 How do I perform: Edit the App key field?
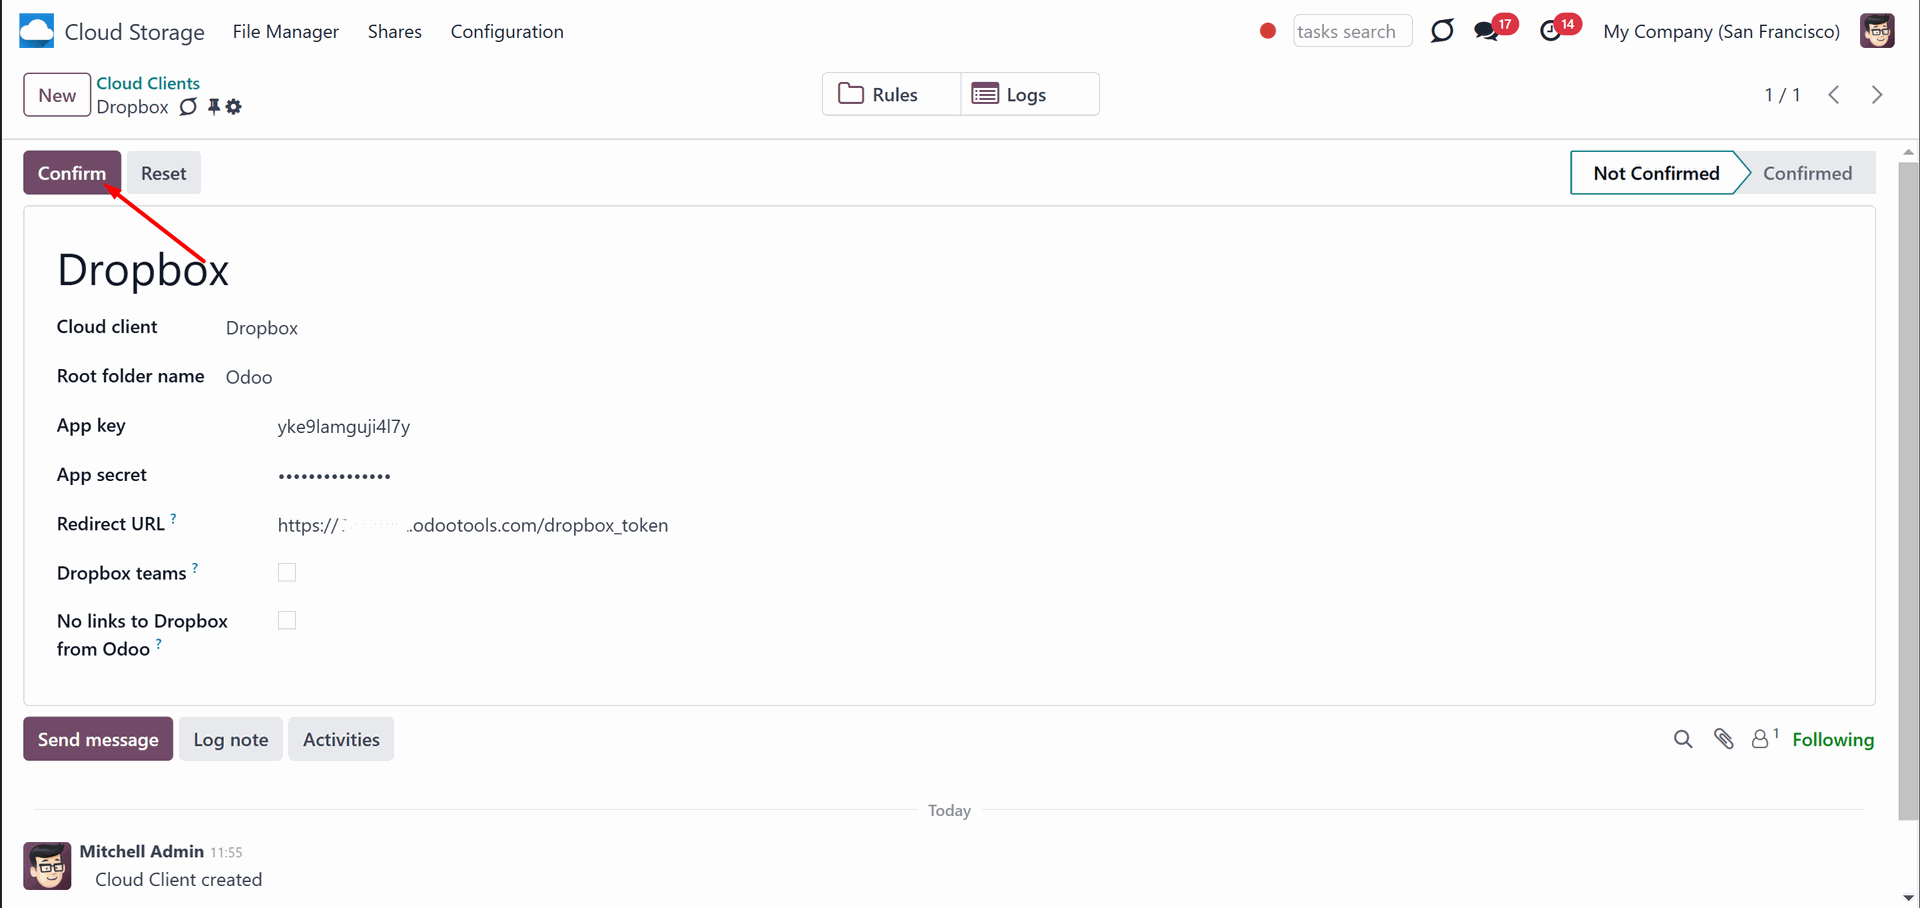344,426
